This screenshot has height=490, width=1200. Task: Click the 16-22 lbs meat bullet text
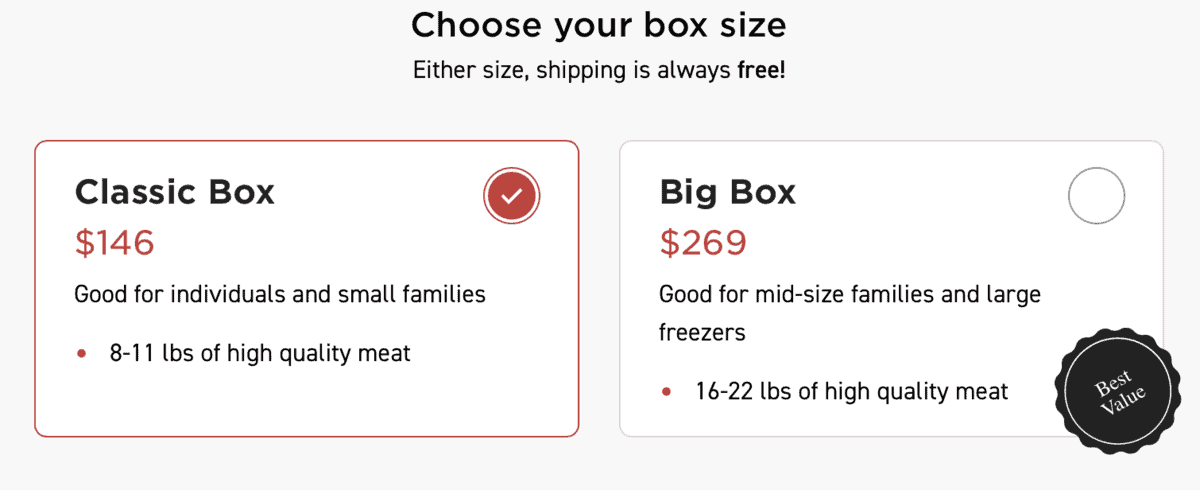(852, 391)
